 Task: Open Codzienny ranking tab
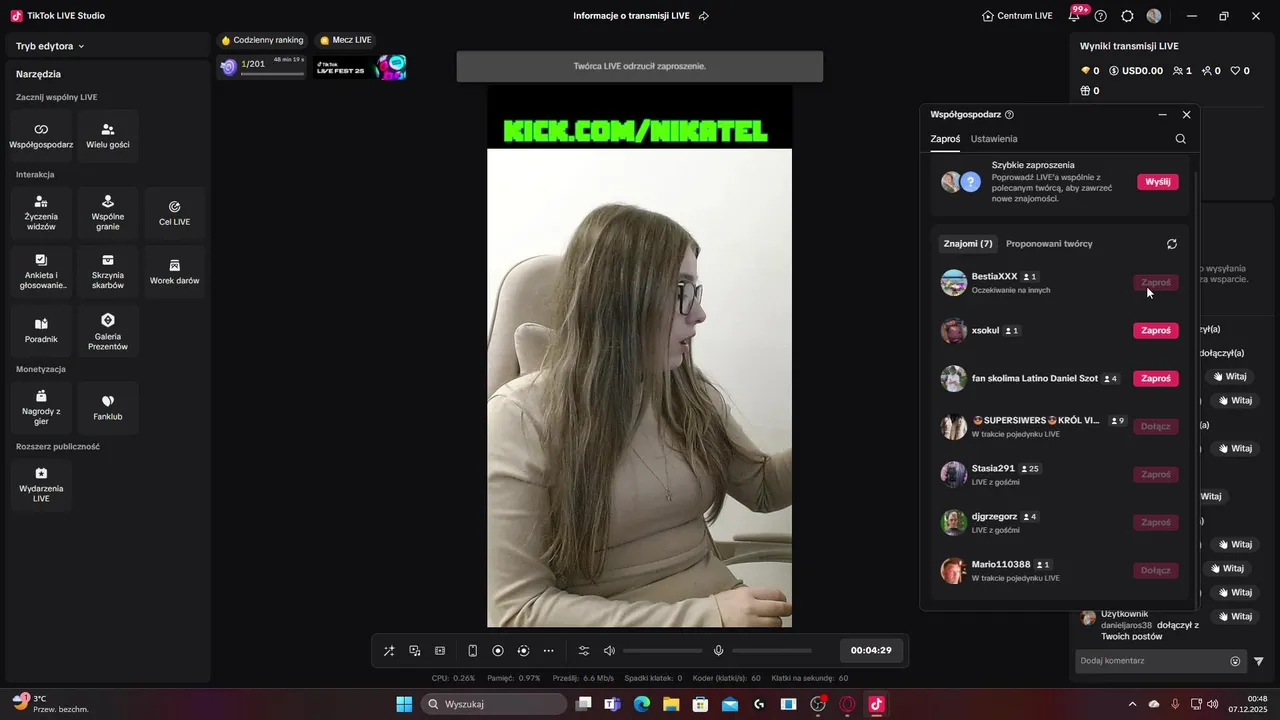click(262, 40)
